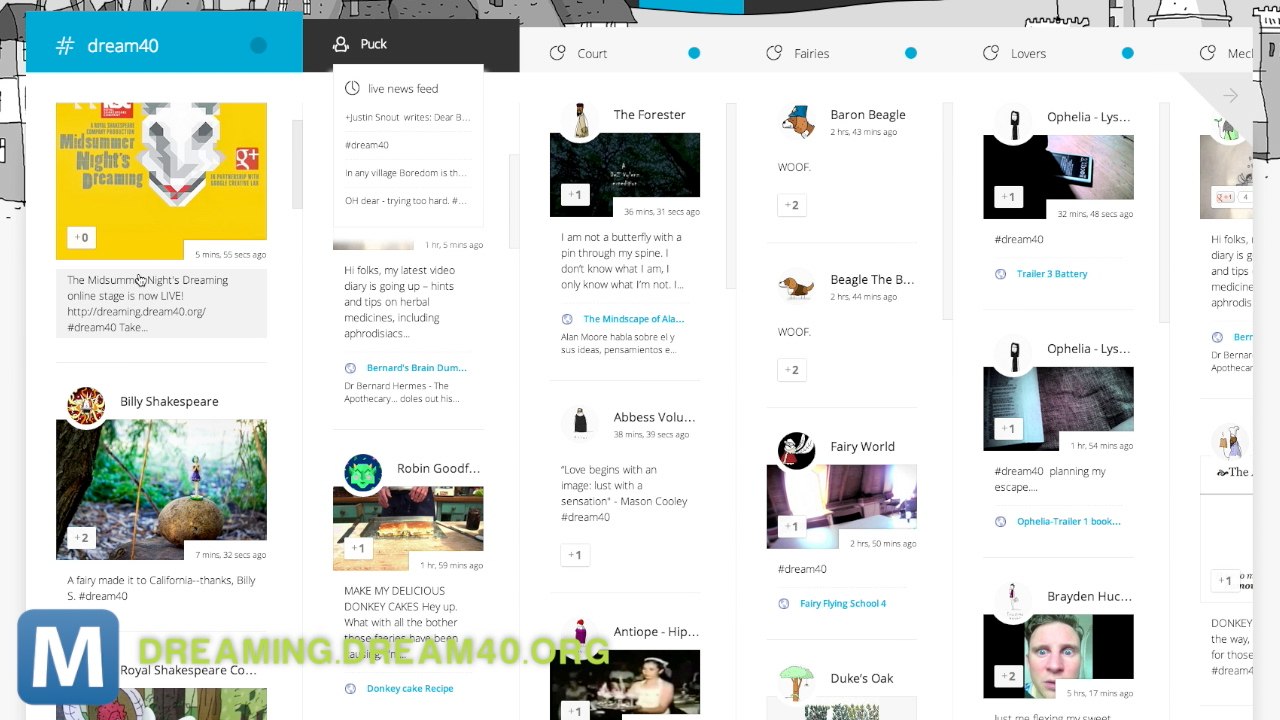Click the right arrow to see more columns
1280x720 pixels.
tap(1230, 96)
